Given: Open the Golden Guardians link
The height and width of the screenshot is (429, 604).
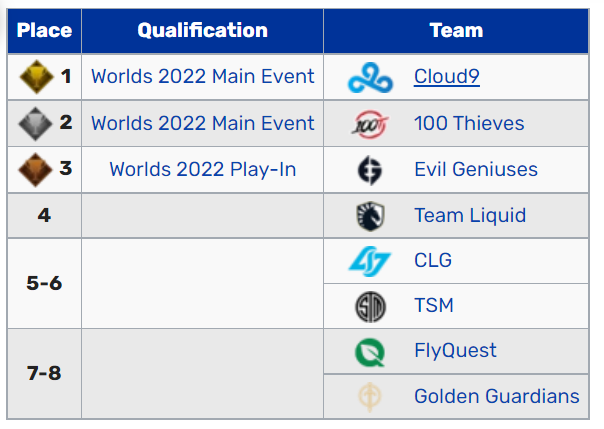Looking at the screenshot, I should 497,396.
